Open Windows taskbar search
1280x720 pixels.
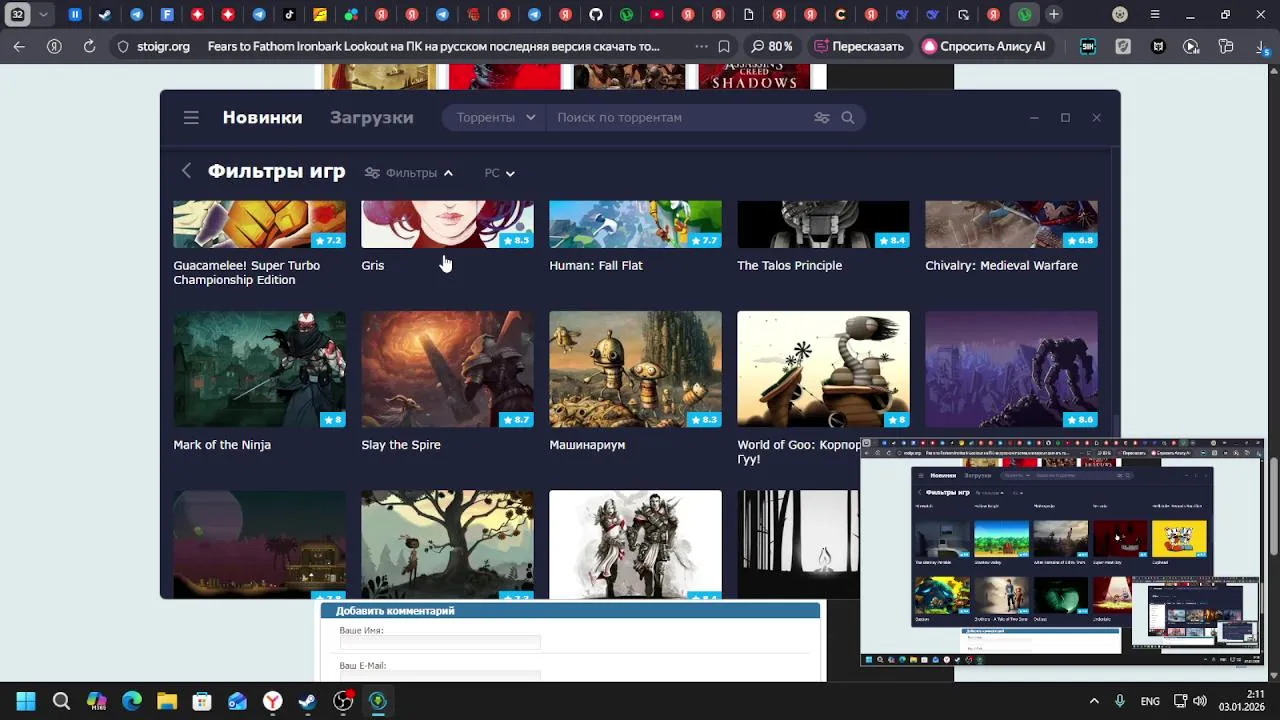pyautogui.click(x=61, y=701)
